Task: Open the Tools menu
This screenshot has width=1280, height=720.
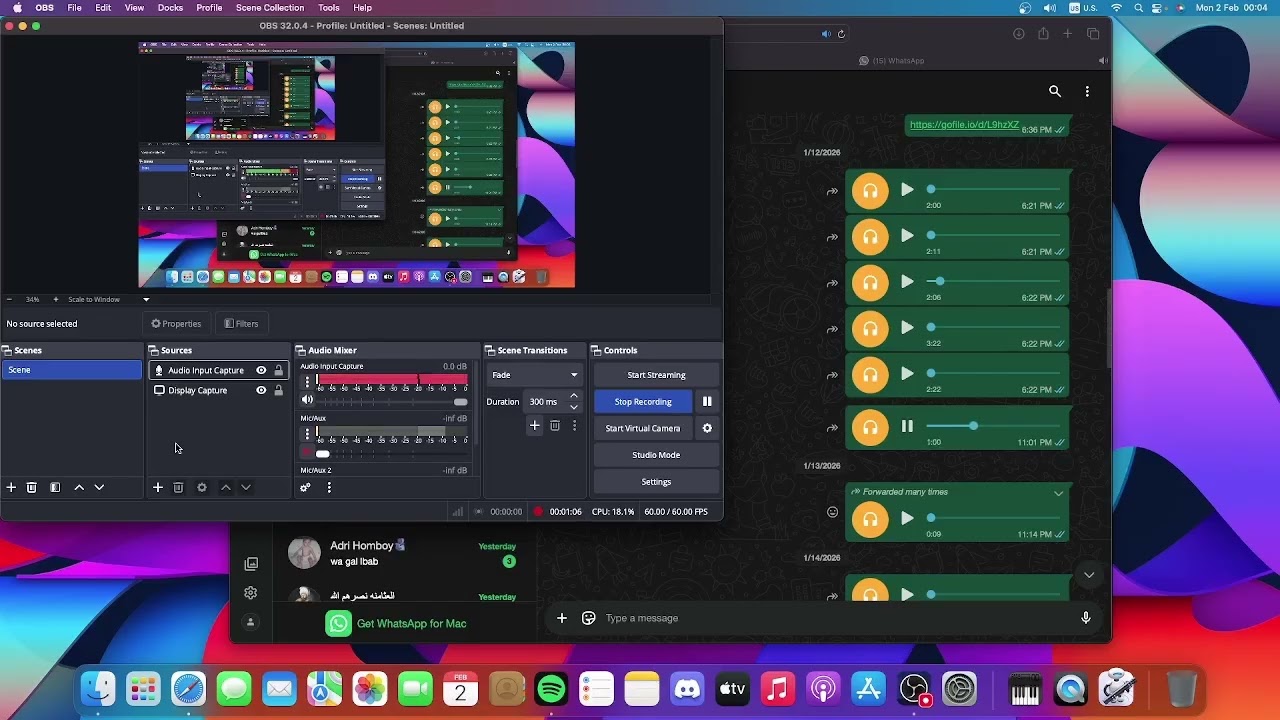Action: (328, 7)
